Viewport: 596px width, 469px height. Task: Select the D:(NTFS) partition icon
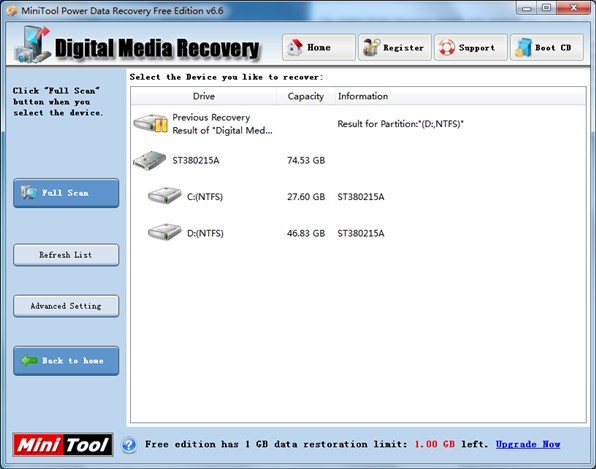[x=165, y=232]
